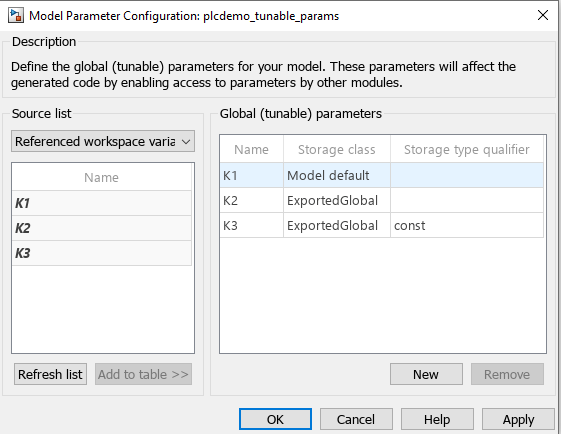Image resolution: width=561 pixels, height=434 pixels.
Task: Edit the const qualifier for K3
Action: click(467, 225)
